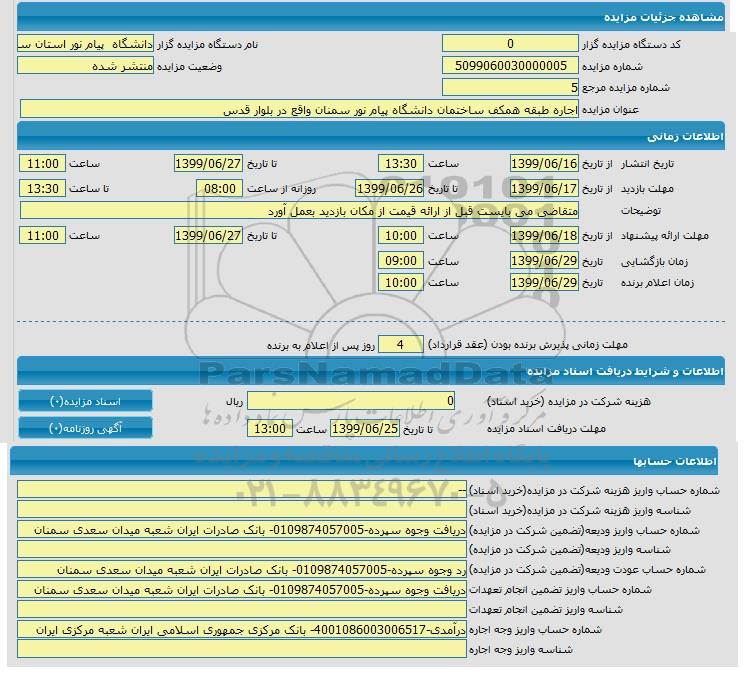This screenshot has width=751, height=680.
Task: Click the شماره حساب عودت ودیعه field
Action: (242, 569)
